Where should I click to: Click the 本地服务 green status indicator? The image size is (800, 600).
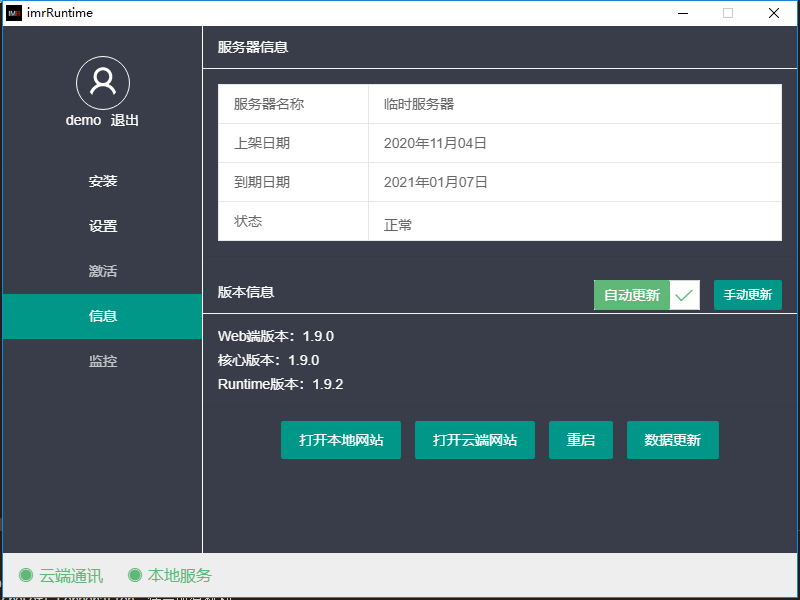click(135, 575)
